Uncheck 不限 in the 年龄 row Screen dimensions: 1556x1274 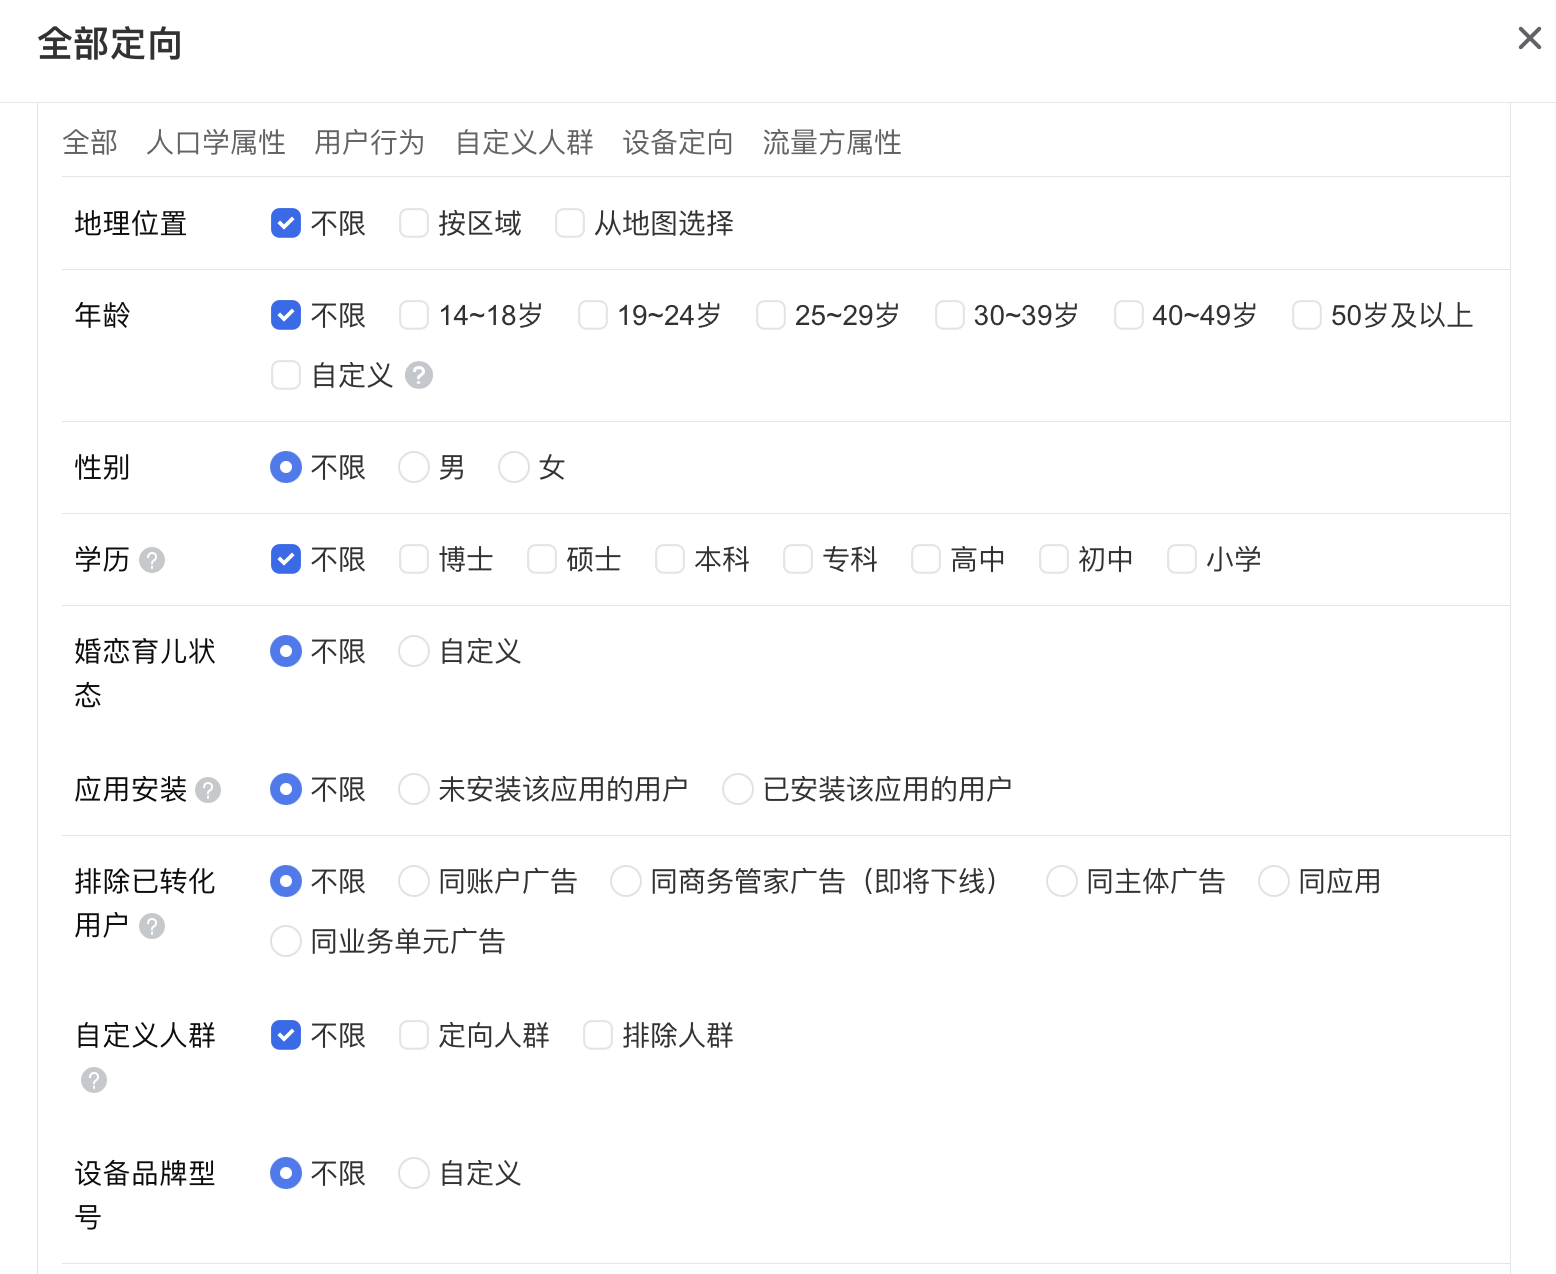coord(286,315)
